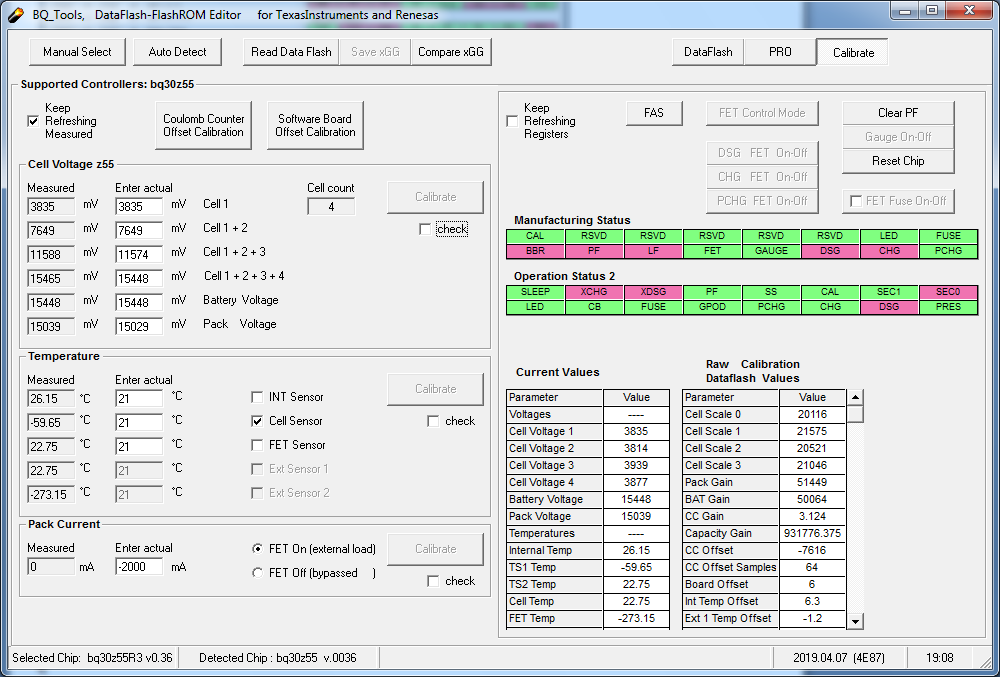1000x677 pixels.
Task: Click the Compare xGG button
Action: [451, 52]
